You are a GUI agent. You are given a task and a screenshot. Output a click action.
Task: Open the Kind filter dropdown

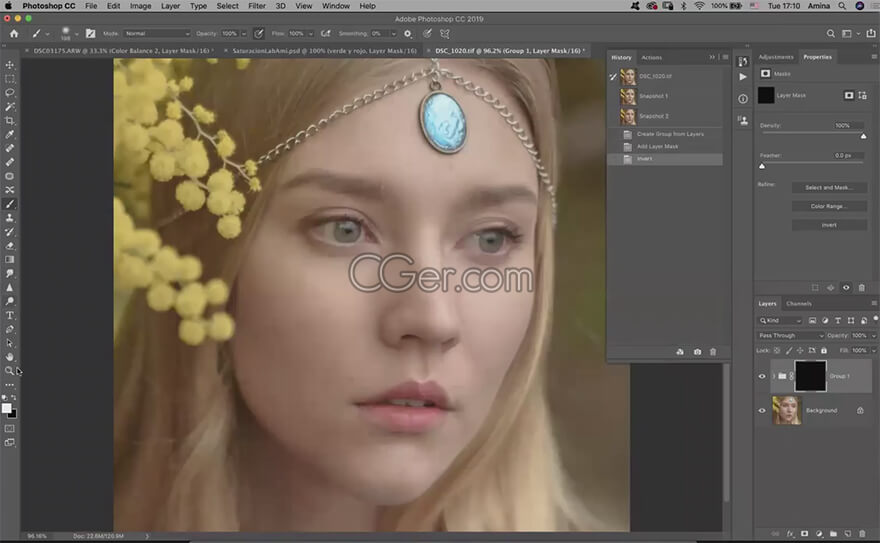(780, 320)
